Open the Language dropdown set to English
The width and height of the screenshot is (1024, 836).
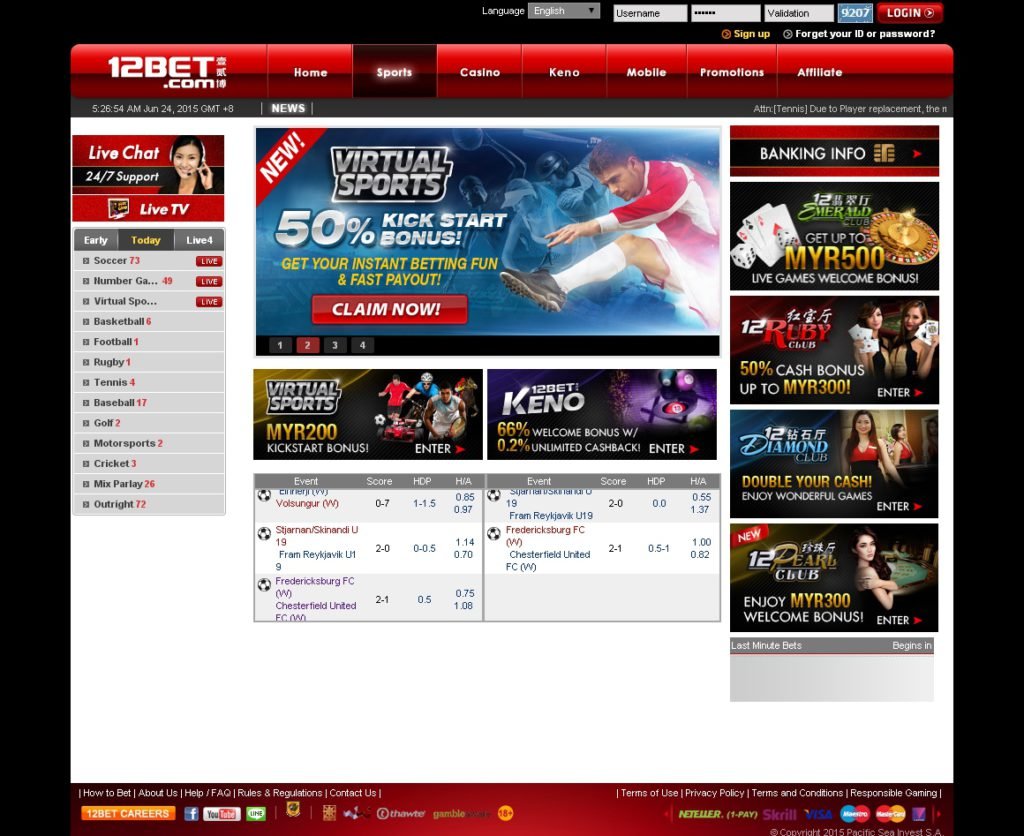point(564,10)
